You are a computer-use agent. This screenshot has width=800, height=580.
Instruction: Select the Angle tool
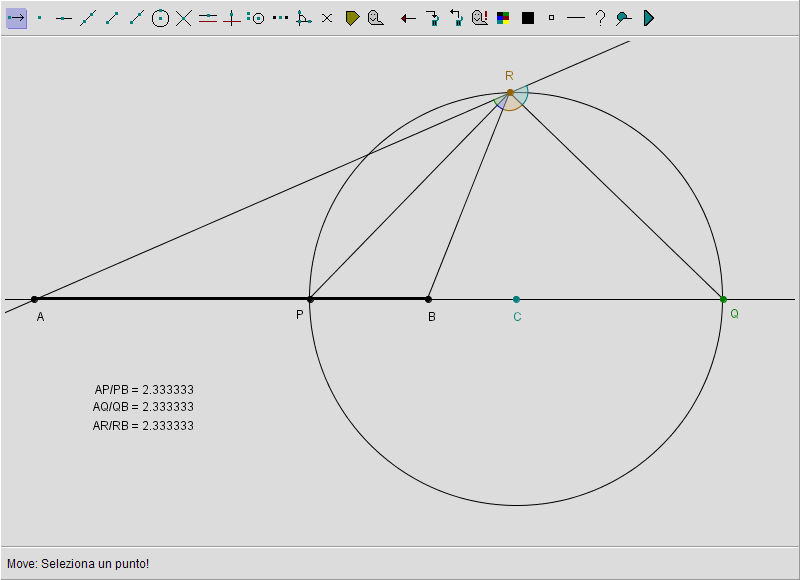(304, 18)
